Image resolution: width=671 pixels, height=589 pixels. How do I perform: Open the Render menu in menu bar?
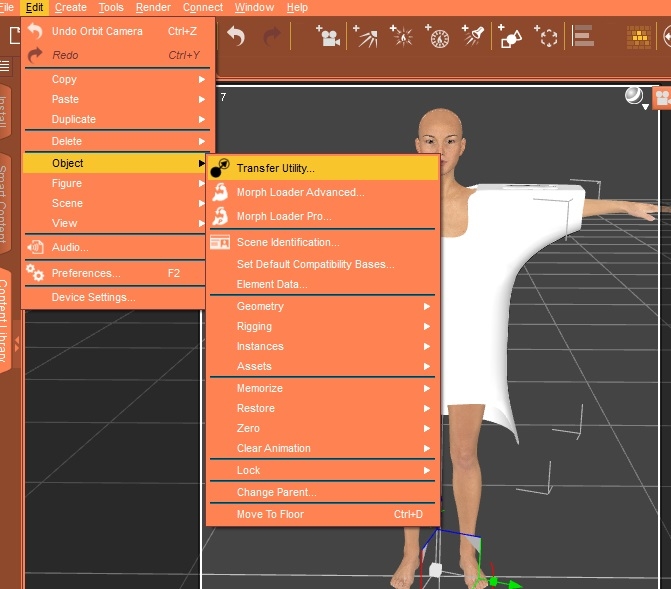(x=153, y=7)
